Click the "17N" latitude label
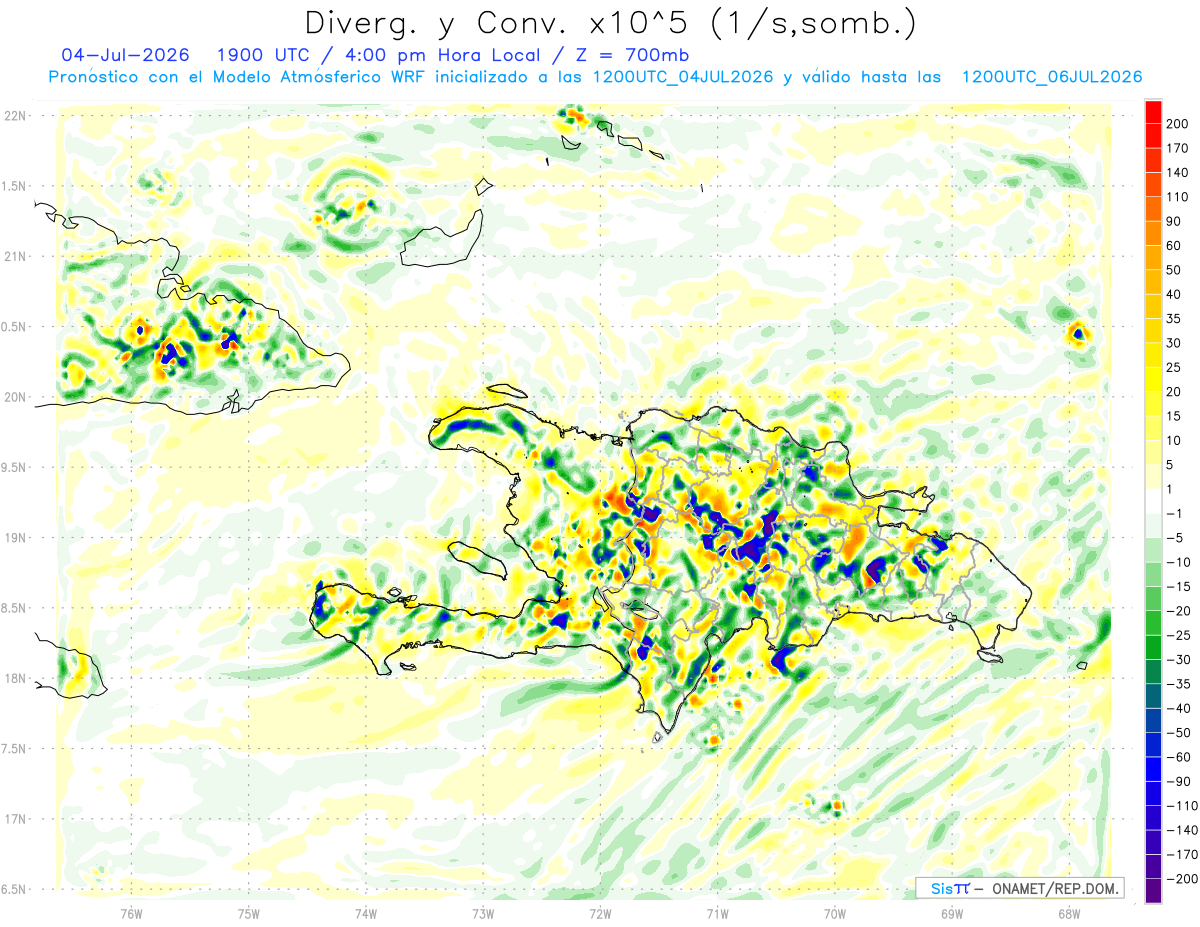This screenshot has width=1200, height=927. click(x=16, y=819)
